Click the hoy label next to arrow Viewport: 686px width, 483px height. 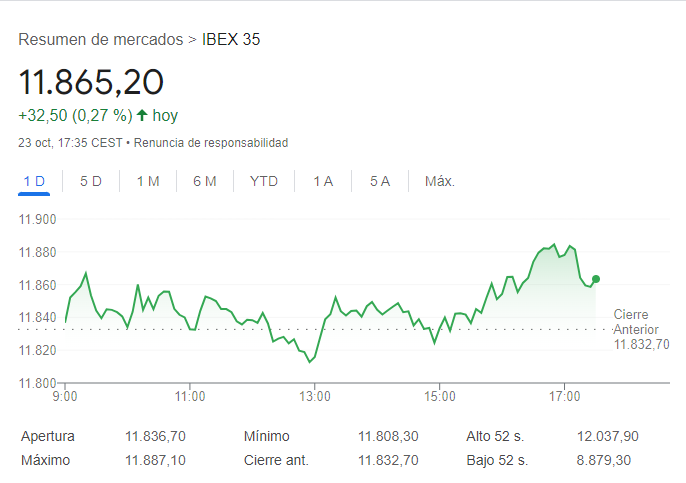tap(165, 116)
